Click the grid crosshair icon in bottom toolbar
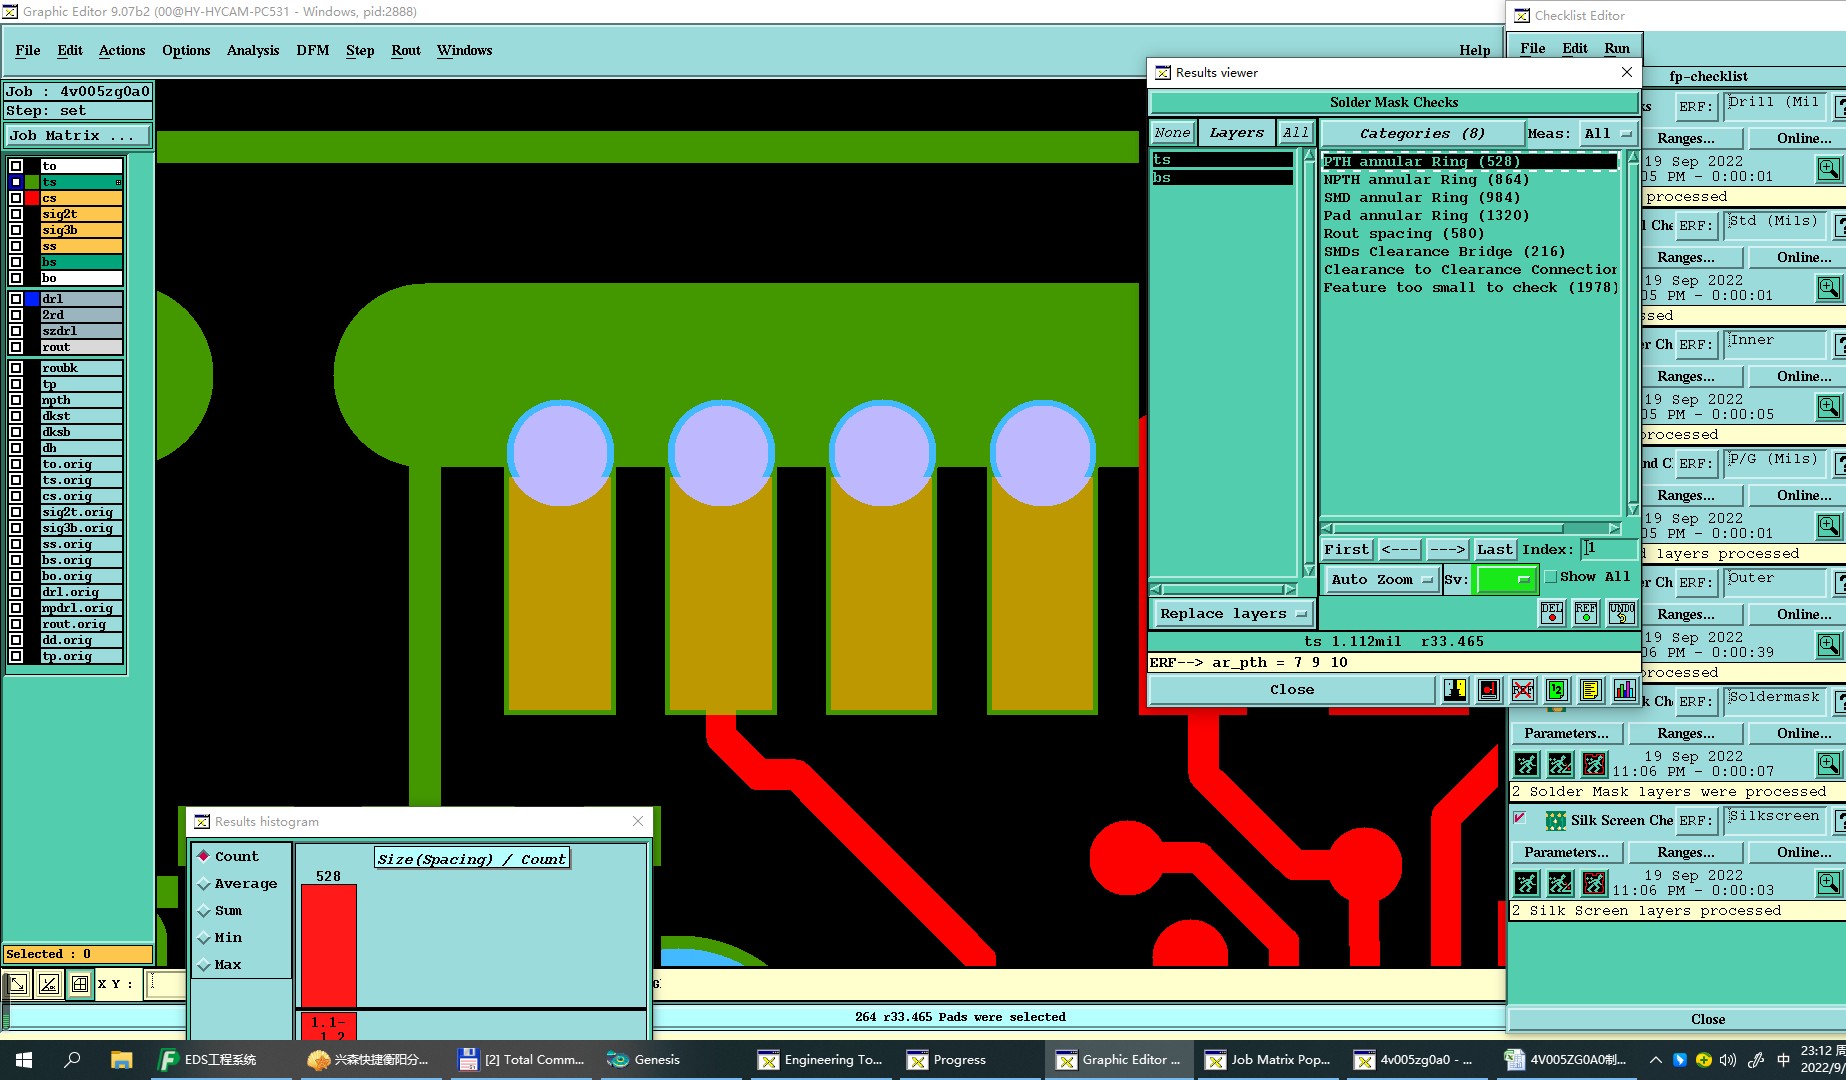 [x=80, y=984]
